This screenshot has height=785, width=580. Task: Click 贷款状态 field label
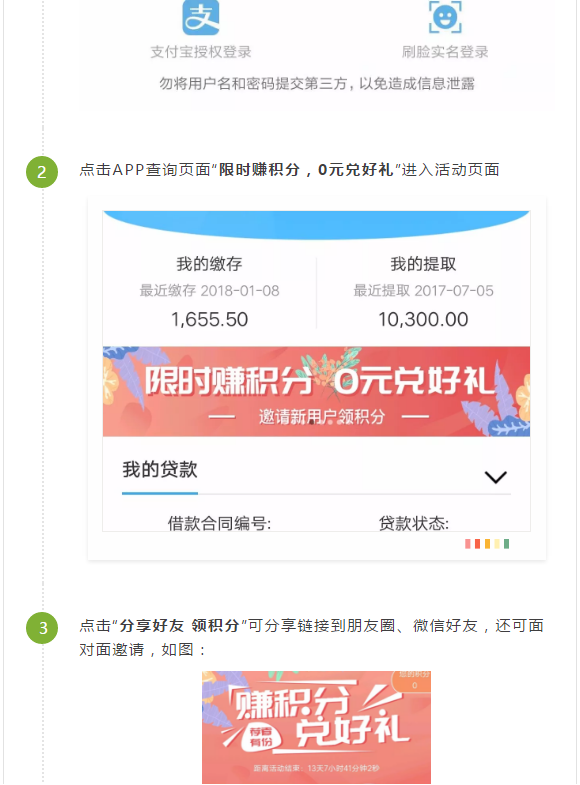coord(414,524)
